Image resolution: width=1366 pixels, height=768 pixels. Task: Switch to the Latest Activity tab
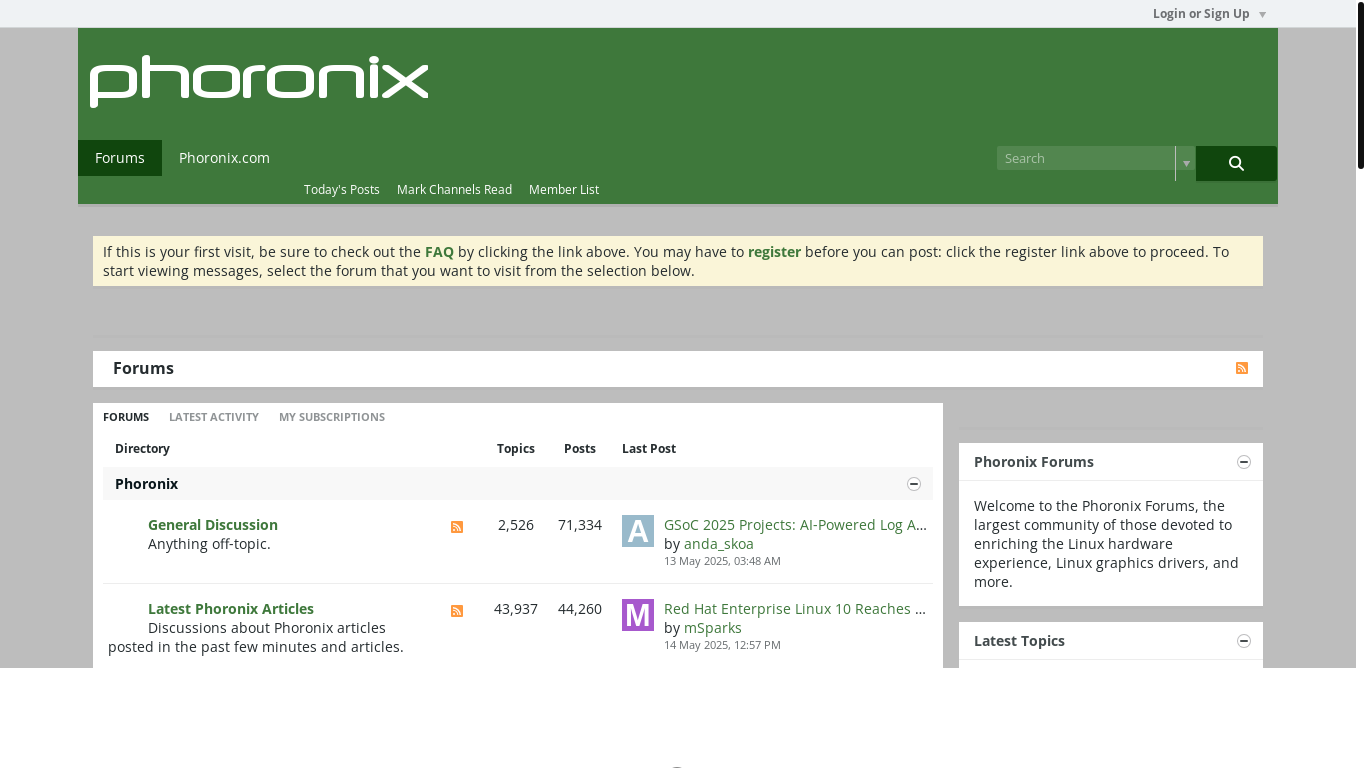[214, 417]
